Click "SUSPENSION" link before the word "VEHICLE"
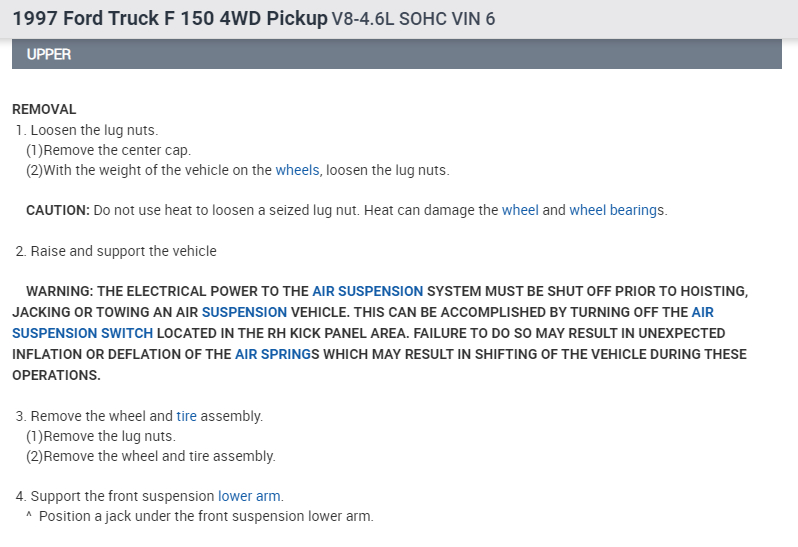Viewport: 798px width, 547px height. [244, 312]
